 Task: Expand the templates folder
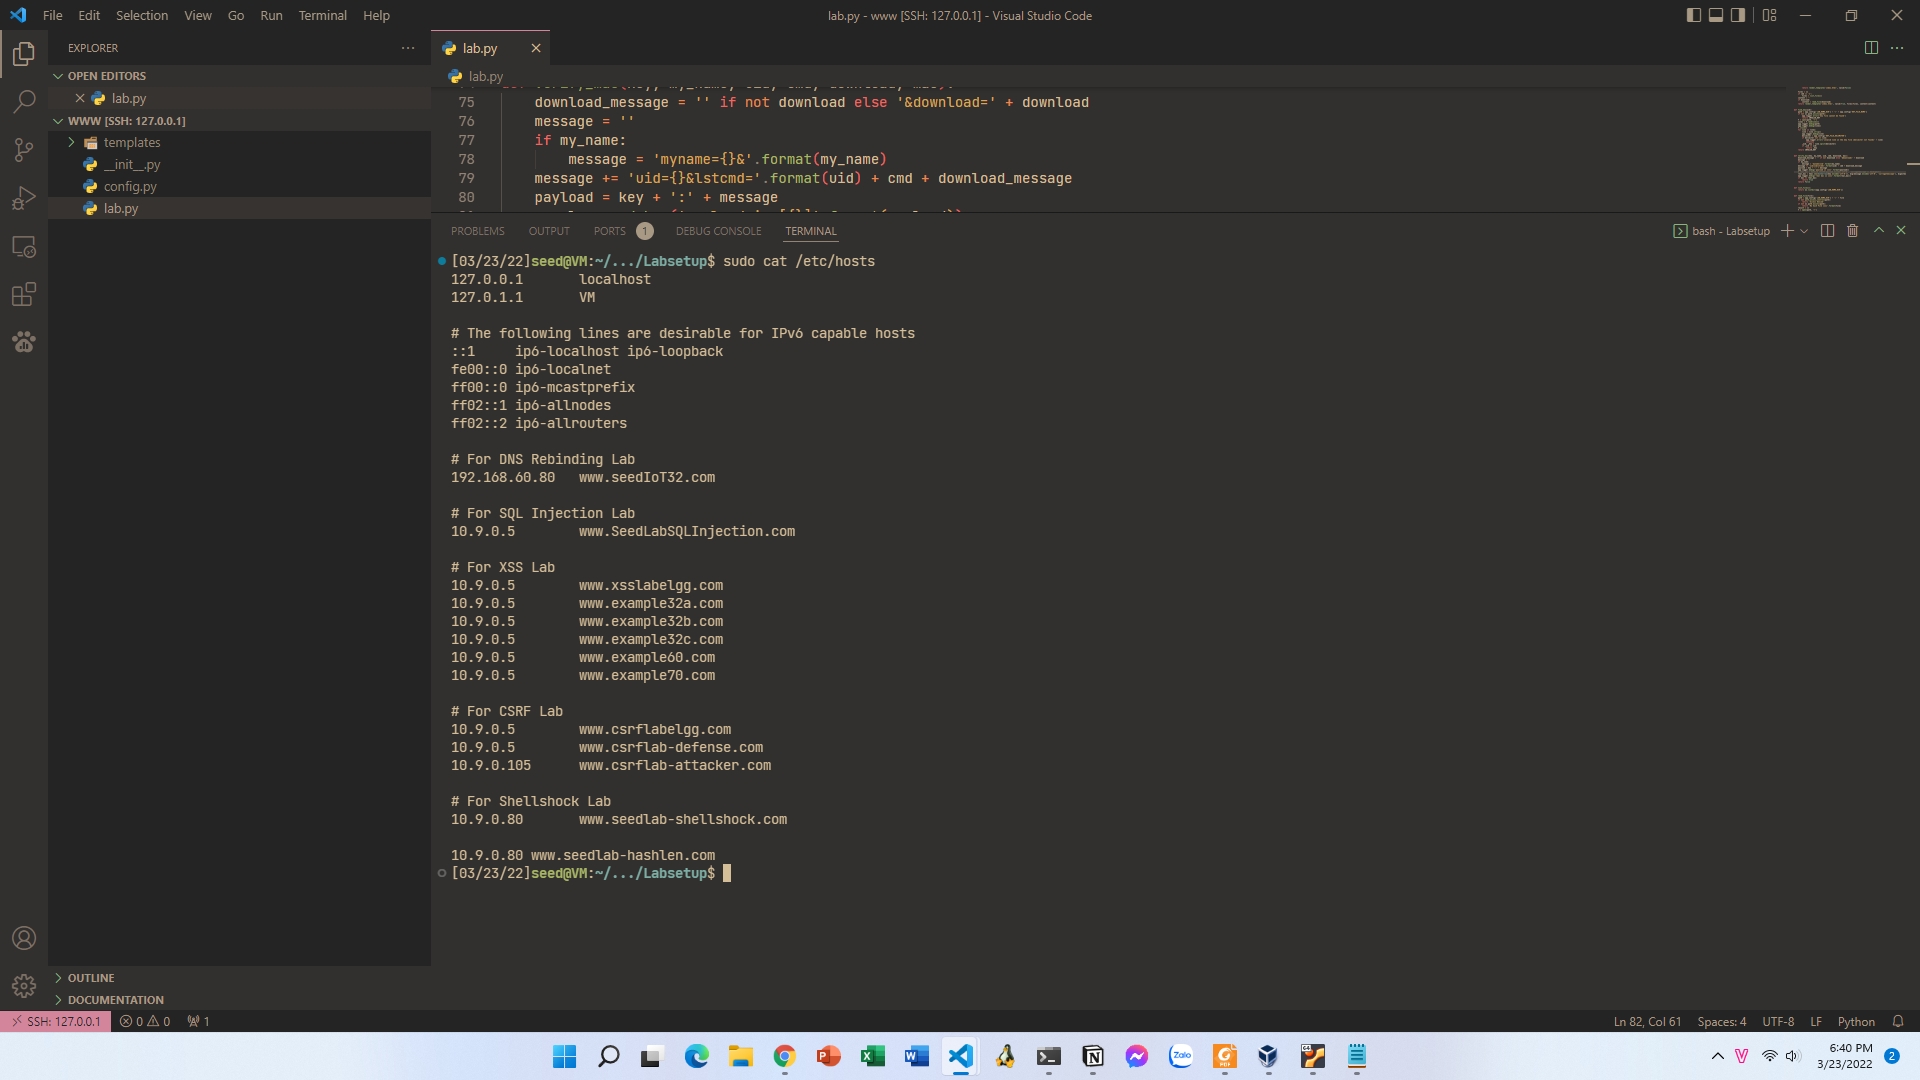(x=131, y=143)
